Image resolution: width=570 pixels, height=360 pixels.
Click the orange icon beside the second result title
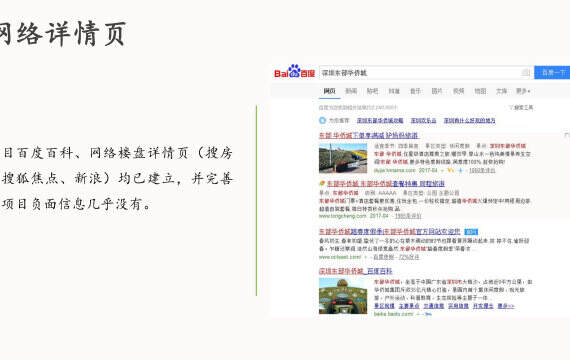322,184
